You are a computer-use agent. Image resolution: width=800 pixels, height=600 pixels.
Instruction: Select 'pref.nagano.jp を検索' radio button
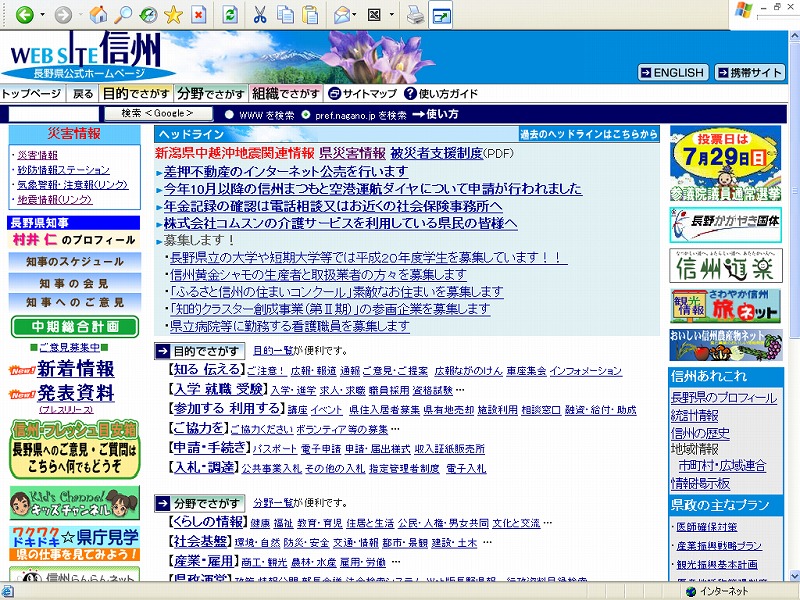306,115
